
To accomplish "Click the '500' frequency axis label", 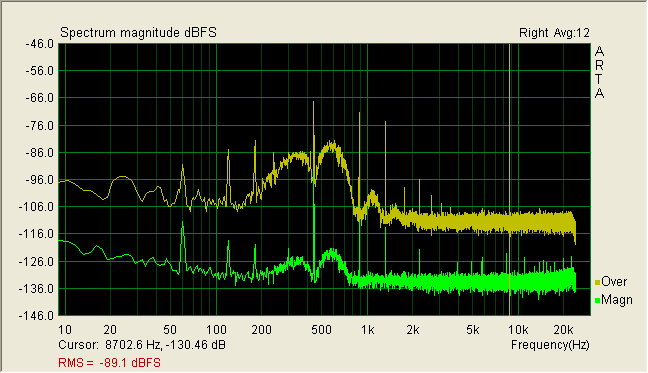I will tap(322, 330).
